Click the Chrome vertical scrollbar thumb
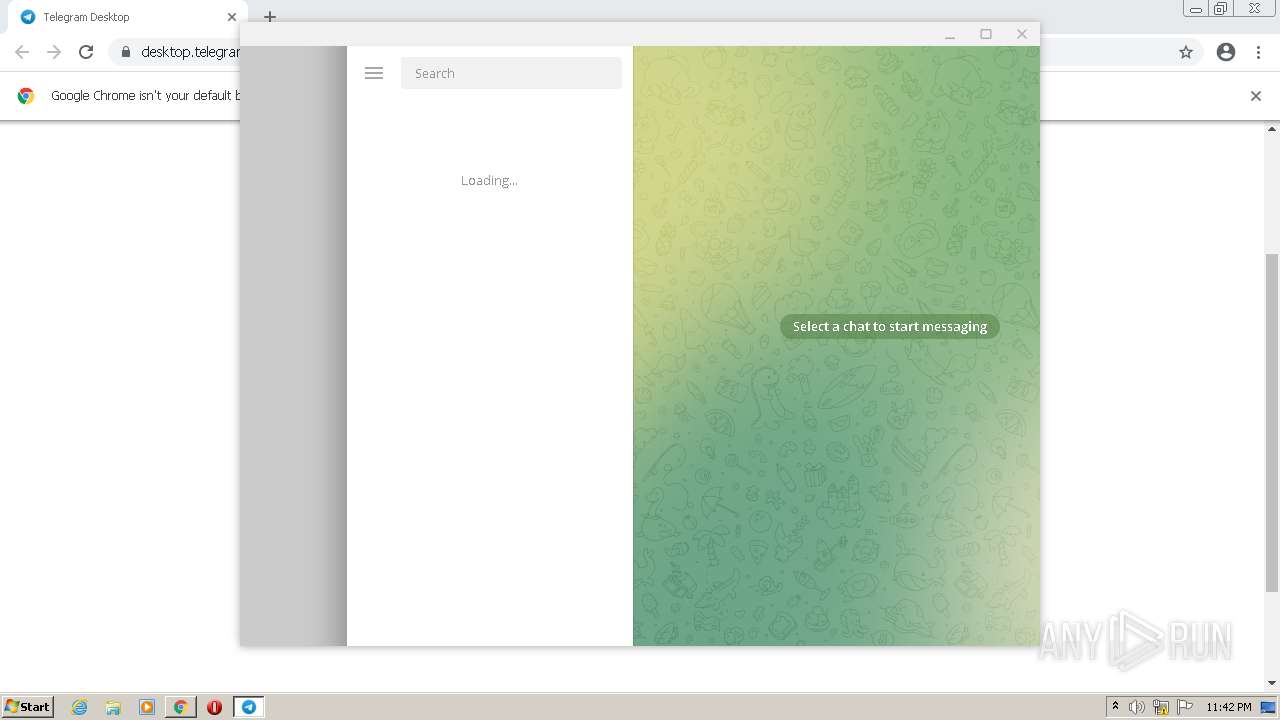Screen dimensions: 1280x720 click(x=1272, y=423)
